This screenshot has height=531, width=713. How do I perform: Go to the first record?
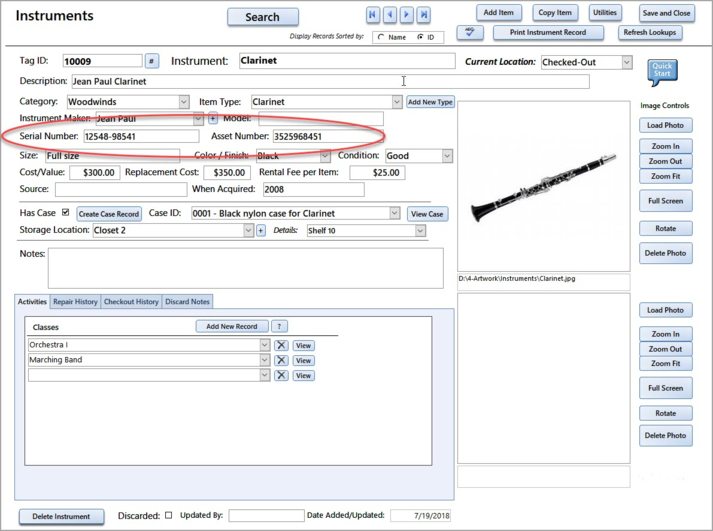373,15
